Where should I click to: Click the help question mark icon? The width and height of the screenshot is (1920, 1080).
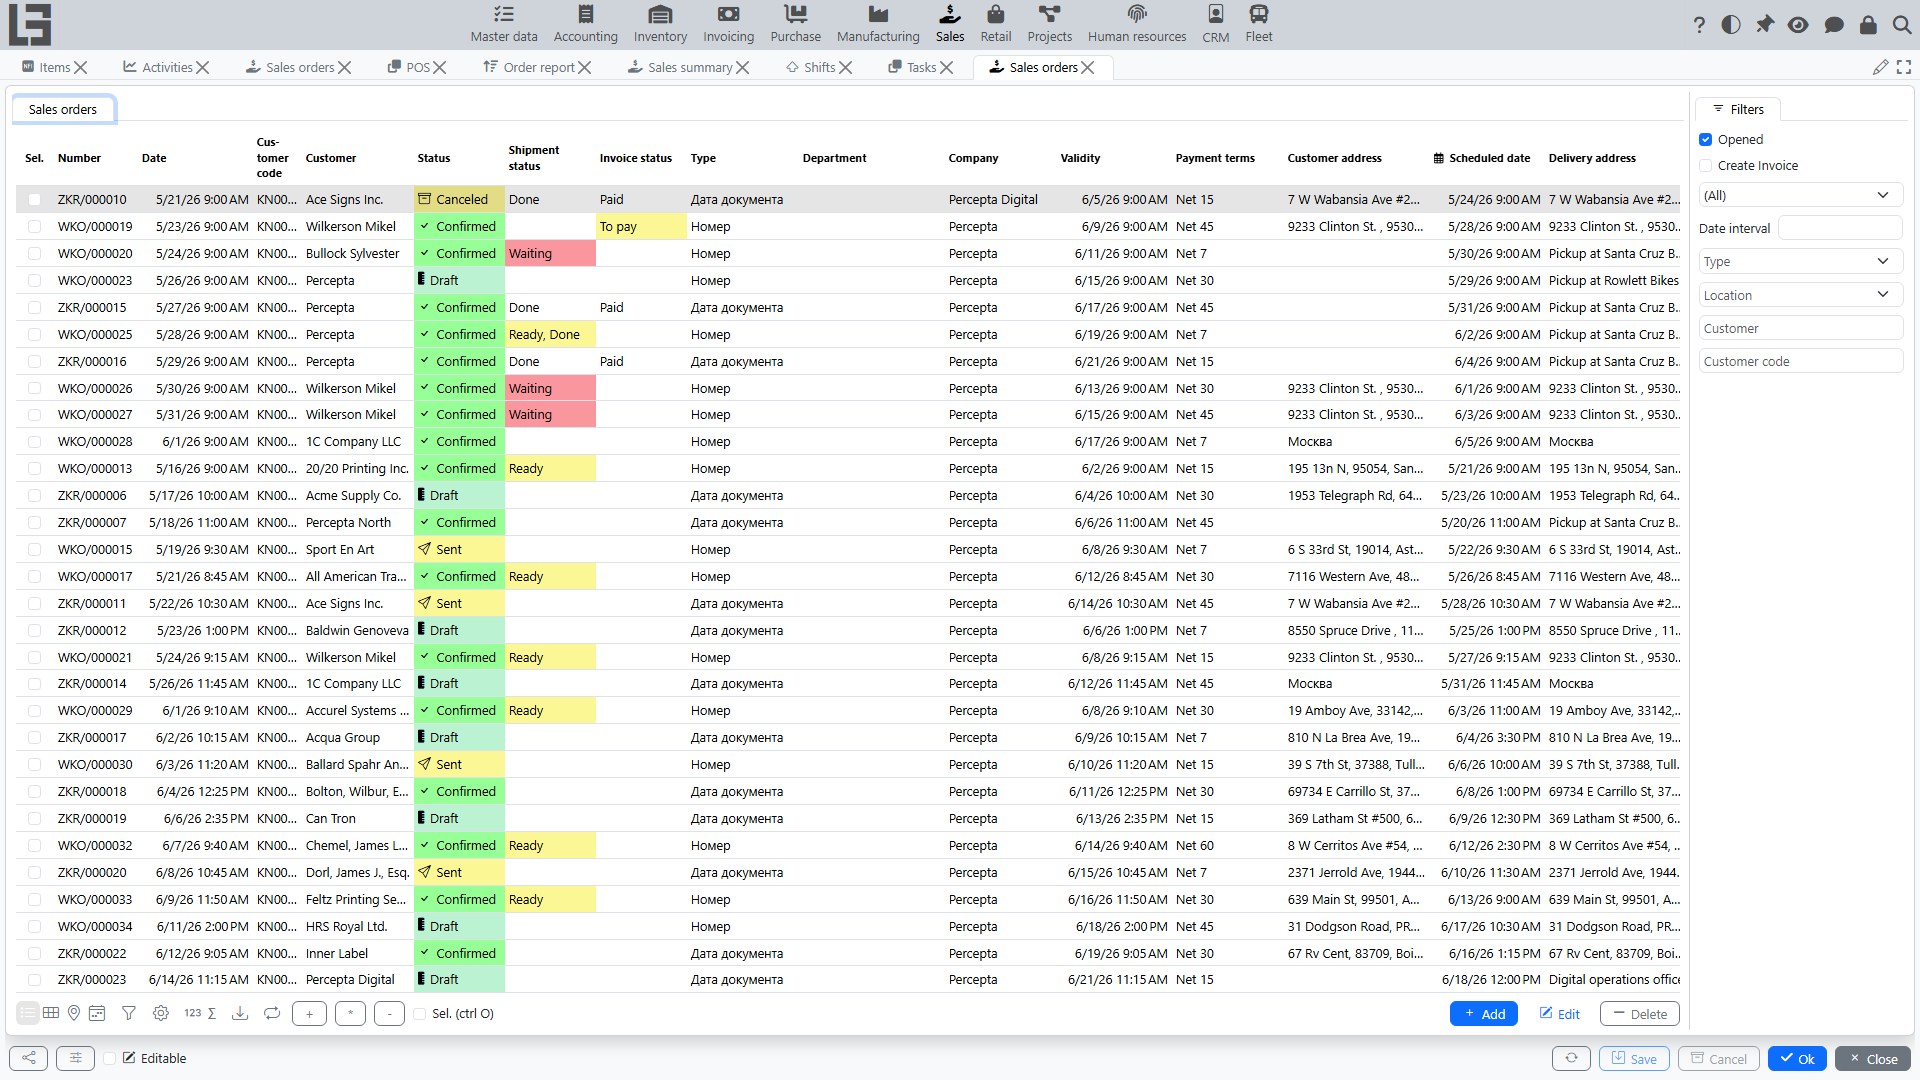pyautogui.click(x=1699, y=25)
